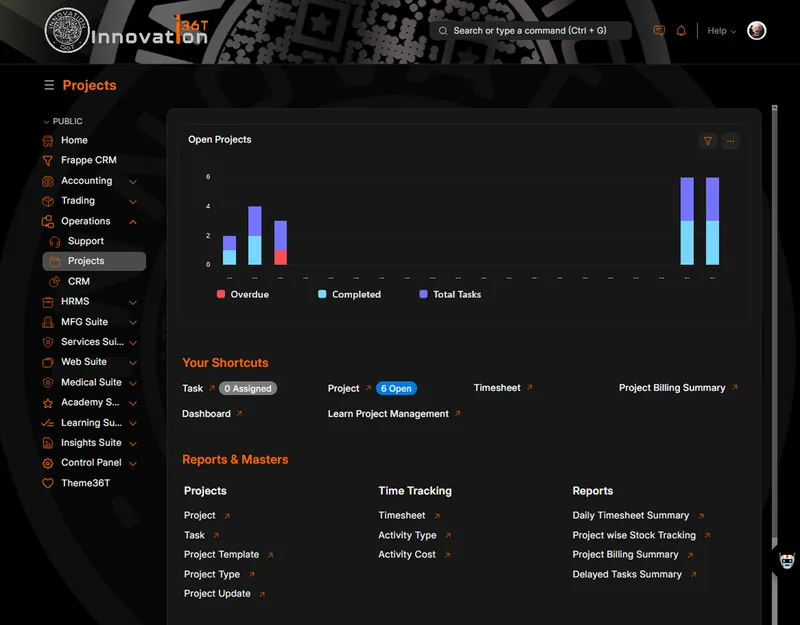Click the Theme36T heart icon

point(48,483)
